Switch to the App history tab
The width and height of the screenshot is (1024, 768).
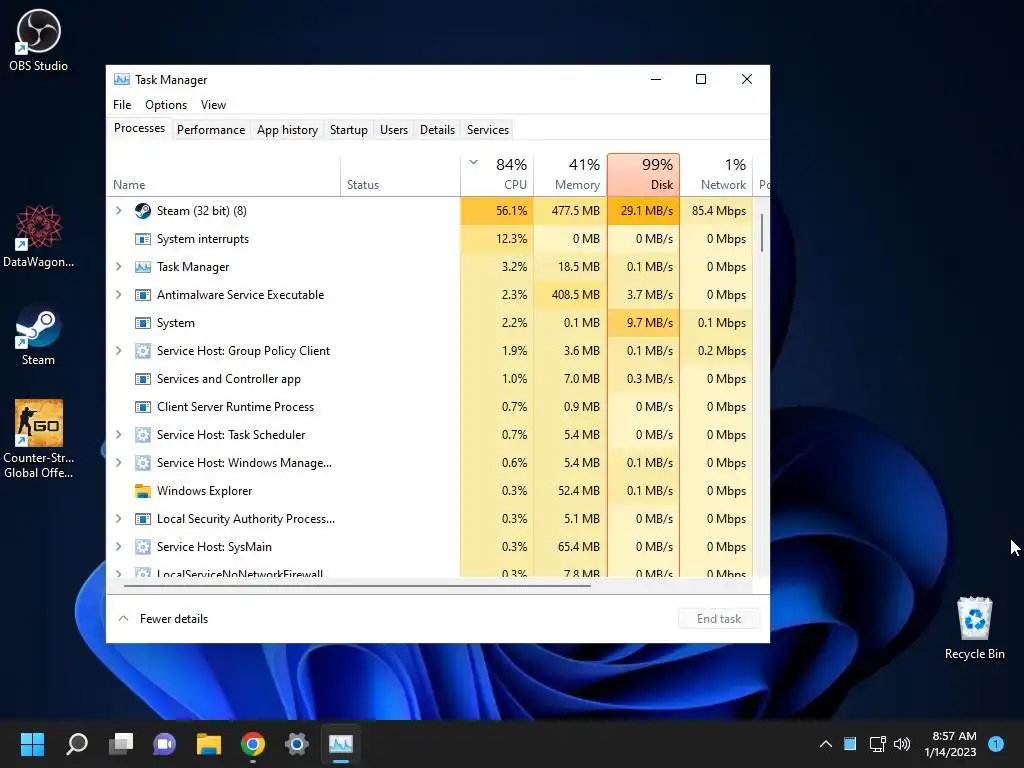(x=287, y=130)
